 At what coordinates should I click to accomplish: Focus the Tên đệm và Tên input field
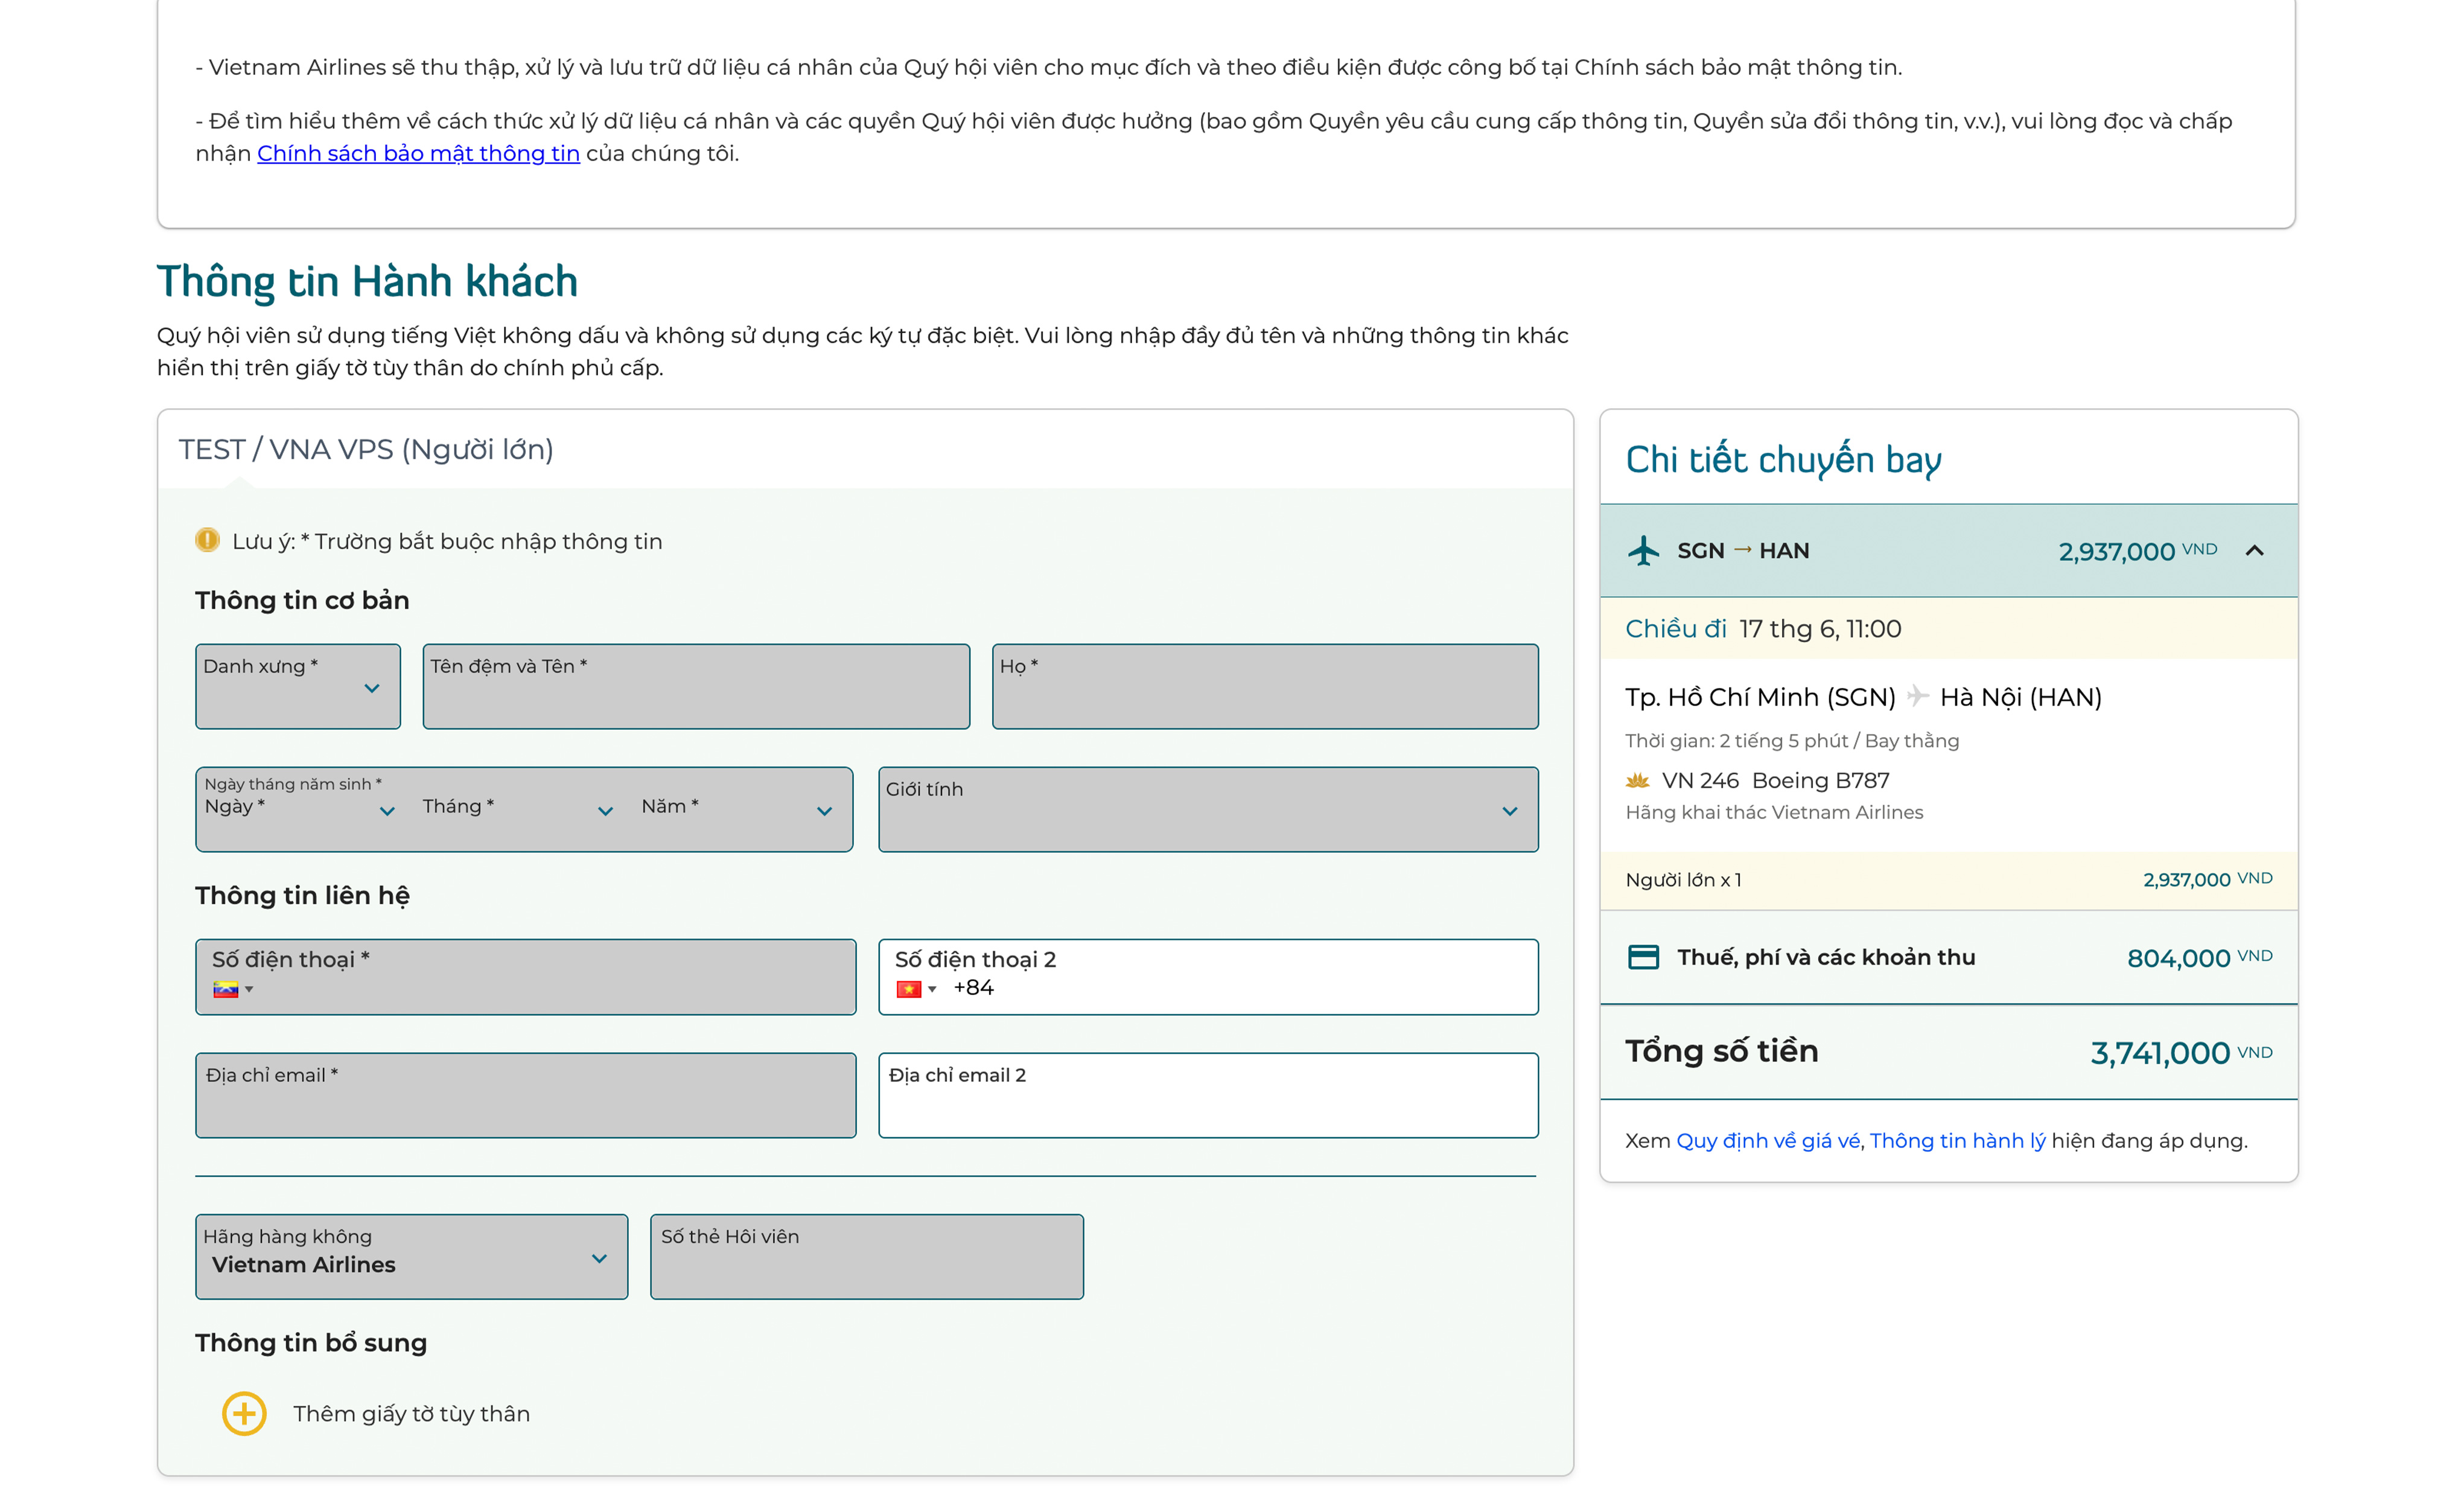tap(696, 687)
